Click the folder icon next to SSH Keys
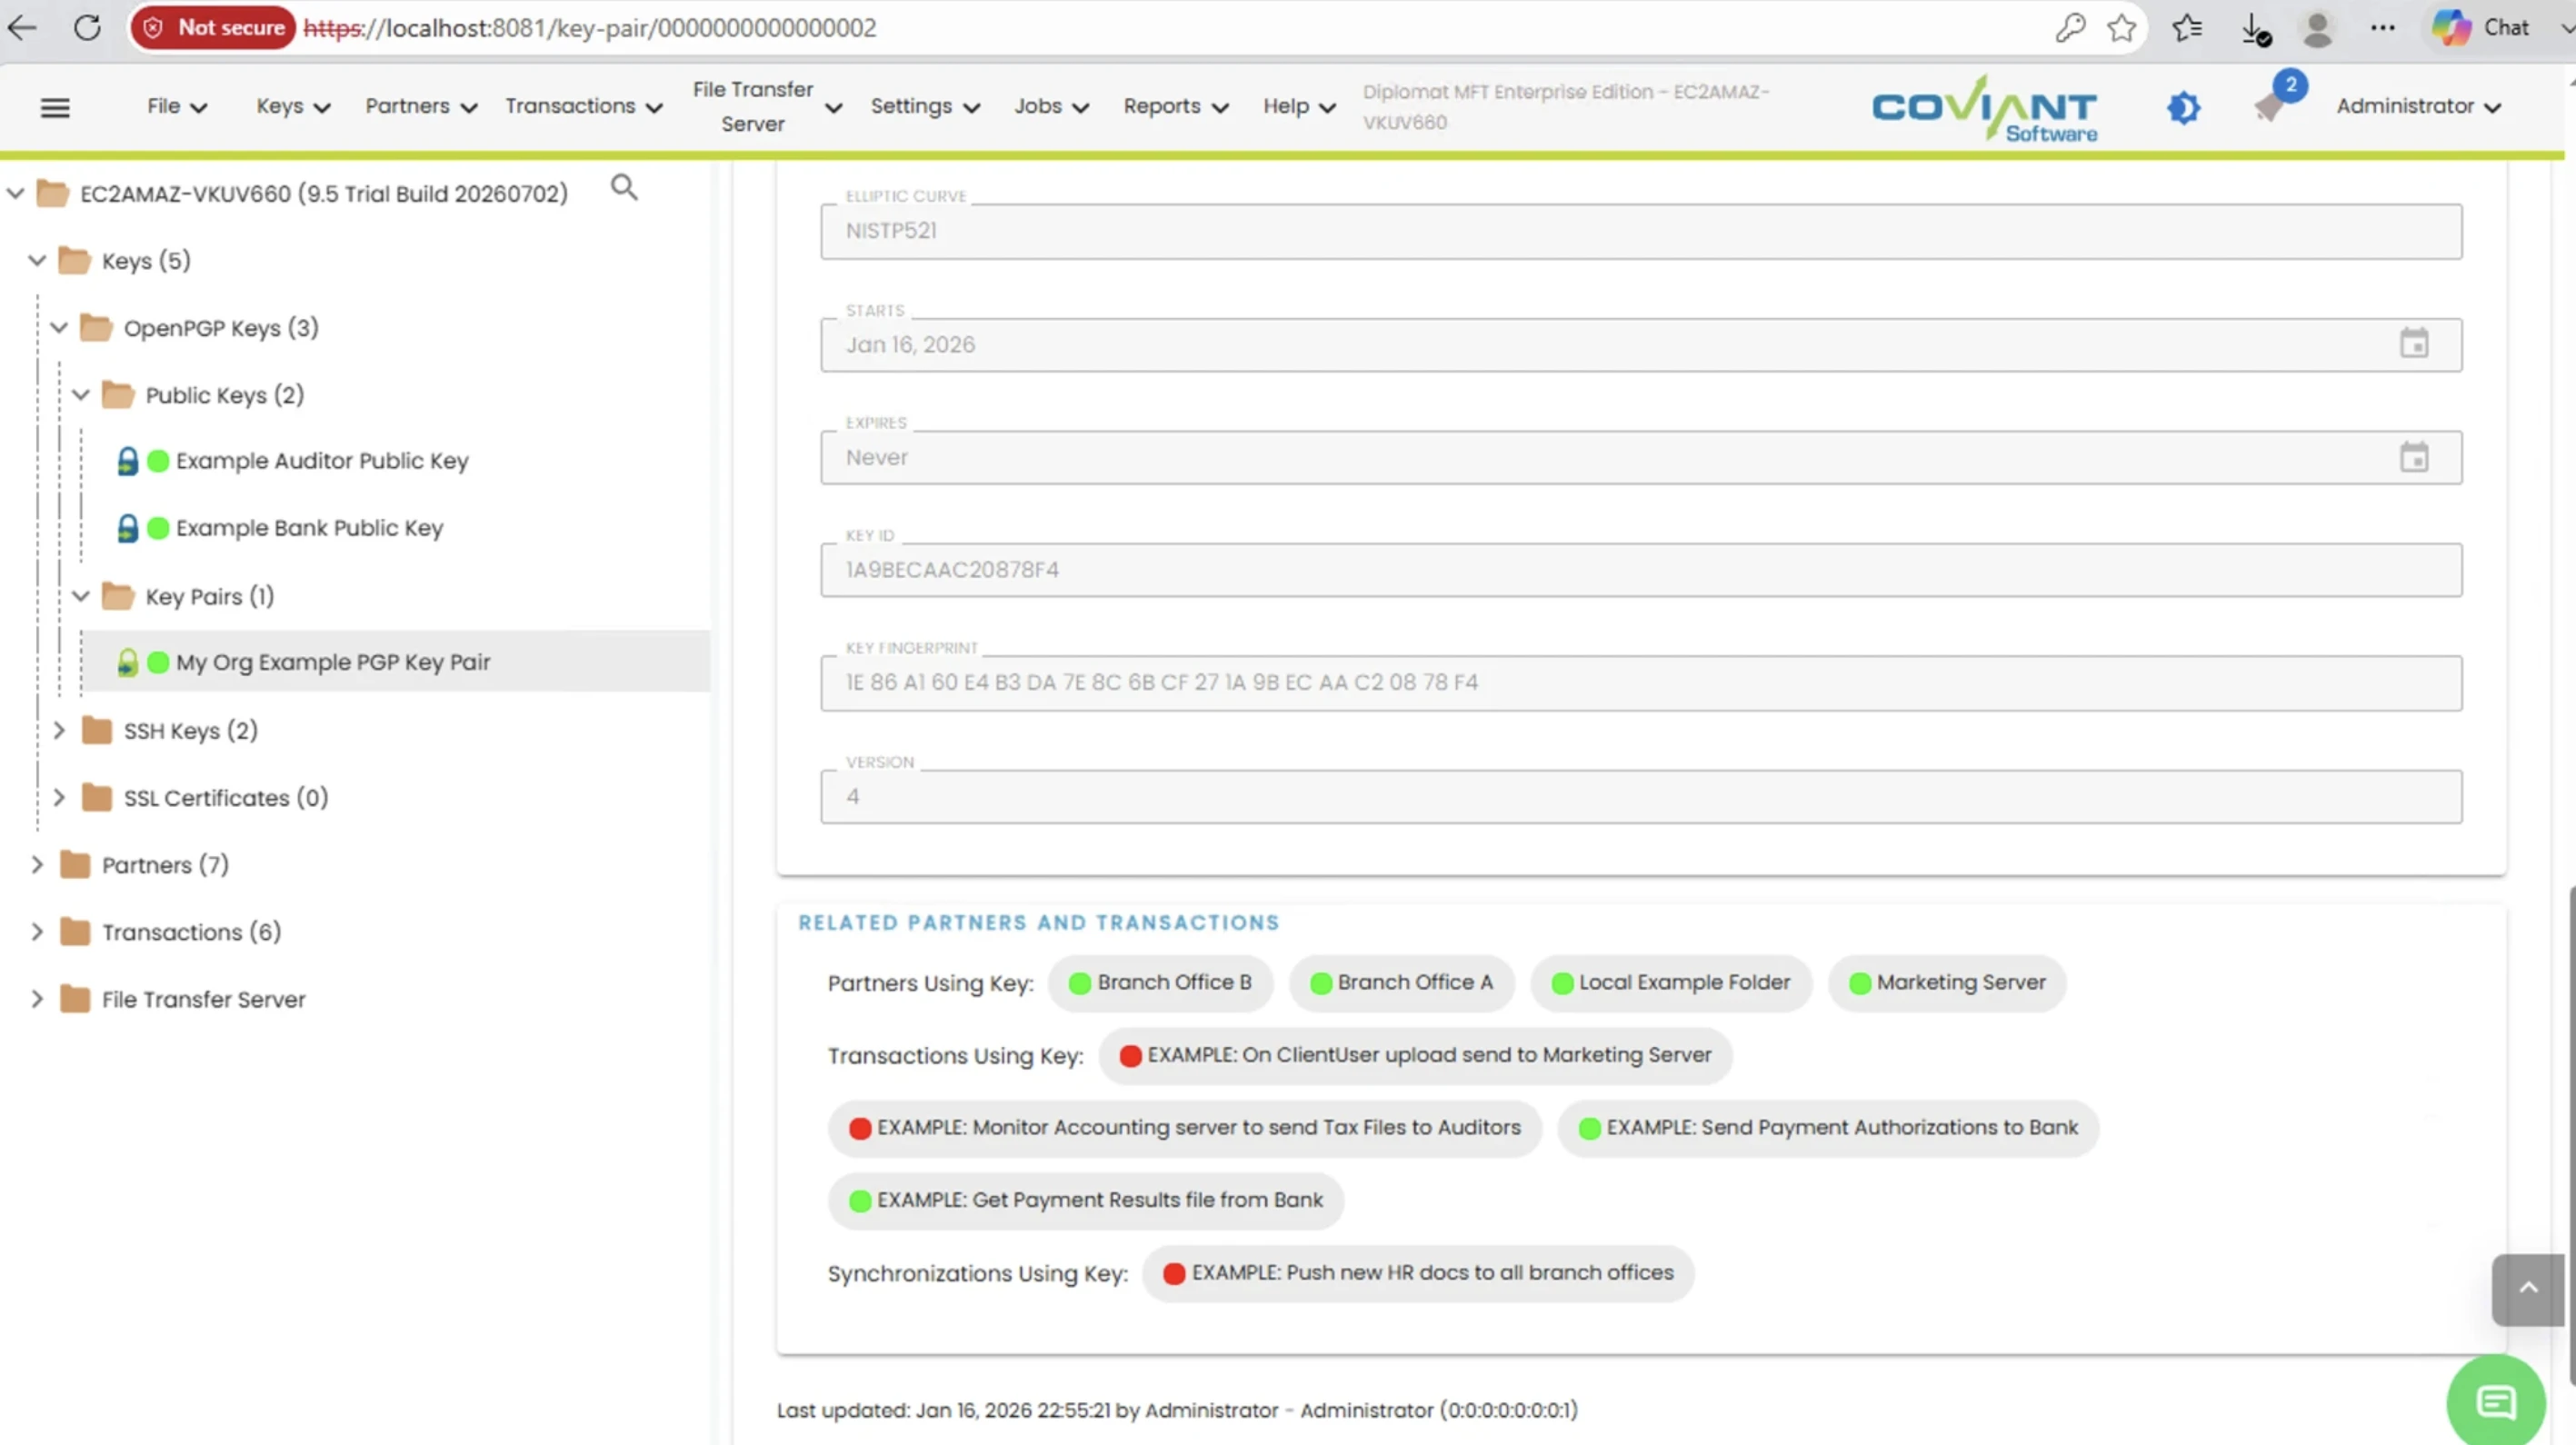Image resolution: width=2576 pixels, height=1445 pixels. point(97,731)
